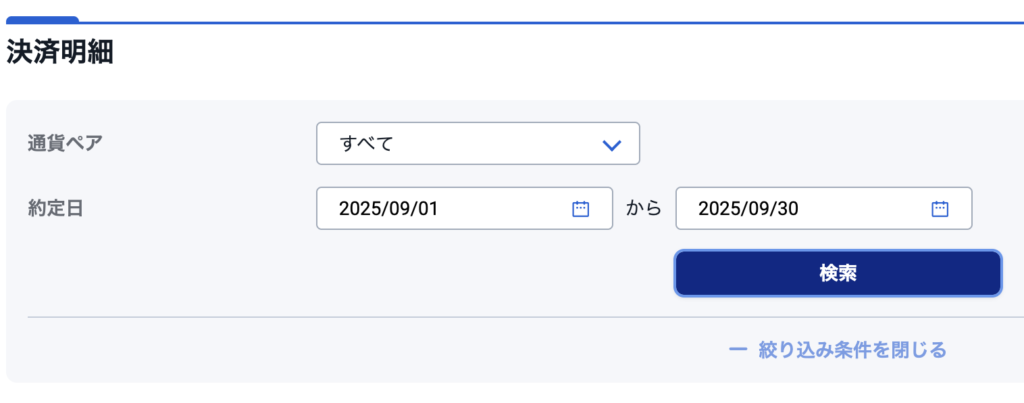
Task: Focus the 約定日 start date text 2025/09/01
Action: [x=389, y=209]
